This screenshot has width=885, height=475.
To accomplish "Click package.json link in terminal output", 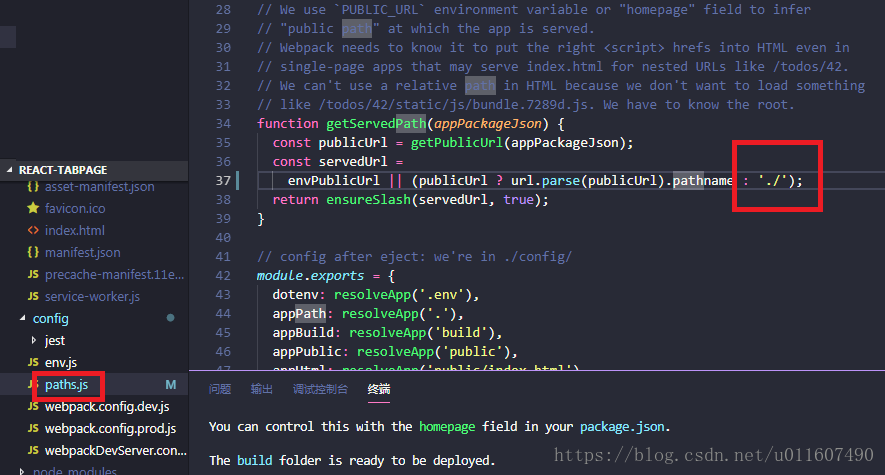I will click(x=622, y=427).
